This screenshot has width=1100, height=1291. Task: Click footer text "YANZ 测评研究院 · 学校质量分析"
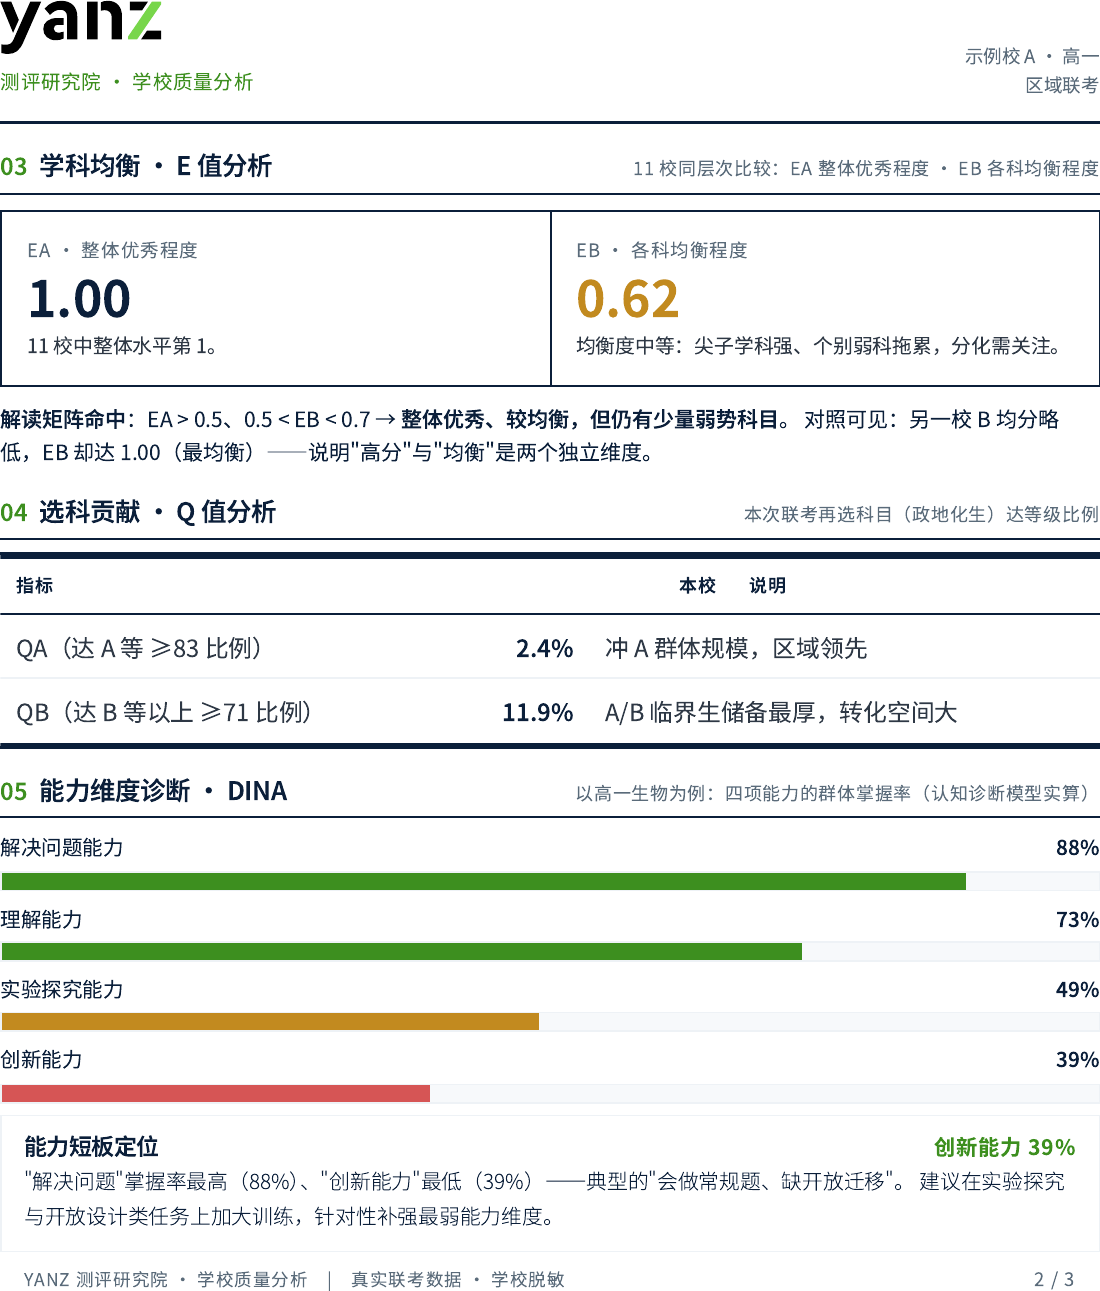pyautogui.click(x=165, y=1280)
